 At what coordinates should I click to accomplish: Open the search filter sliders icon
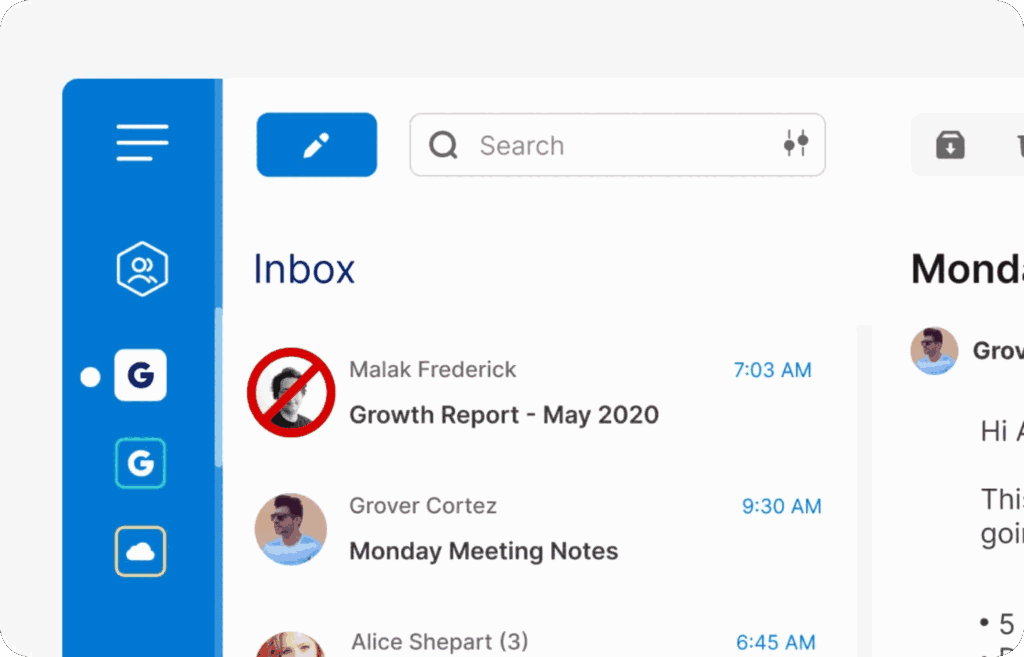coord(795,144)
